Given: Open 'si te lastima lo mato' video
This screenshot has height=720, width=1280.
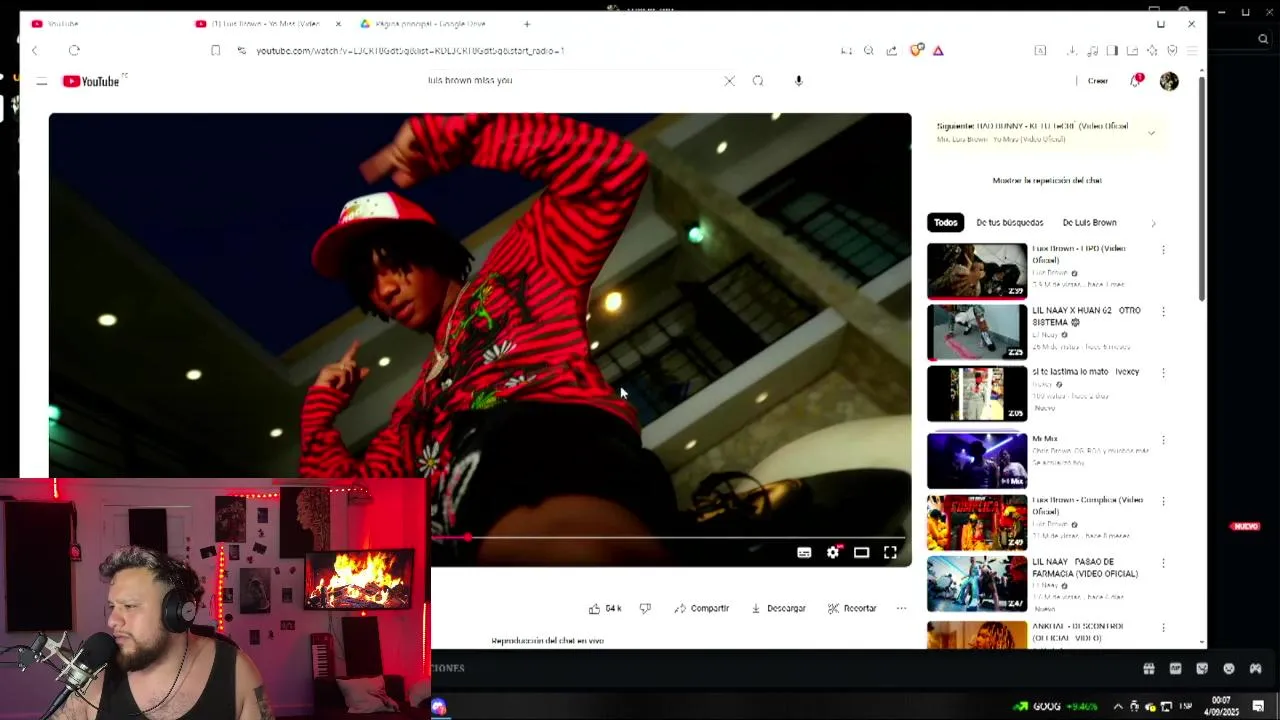Looking at the screenshot, I should point(1085,372).
